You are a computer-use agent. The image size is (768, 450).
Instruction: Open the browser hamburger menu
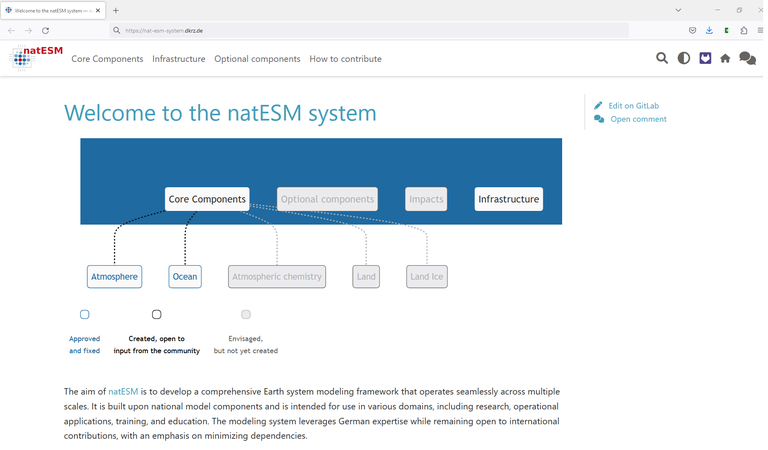[760, 30]
